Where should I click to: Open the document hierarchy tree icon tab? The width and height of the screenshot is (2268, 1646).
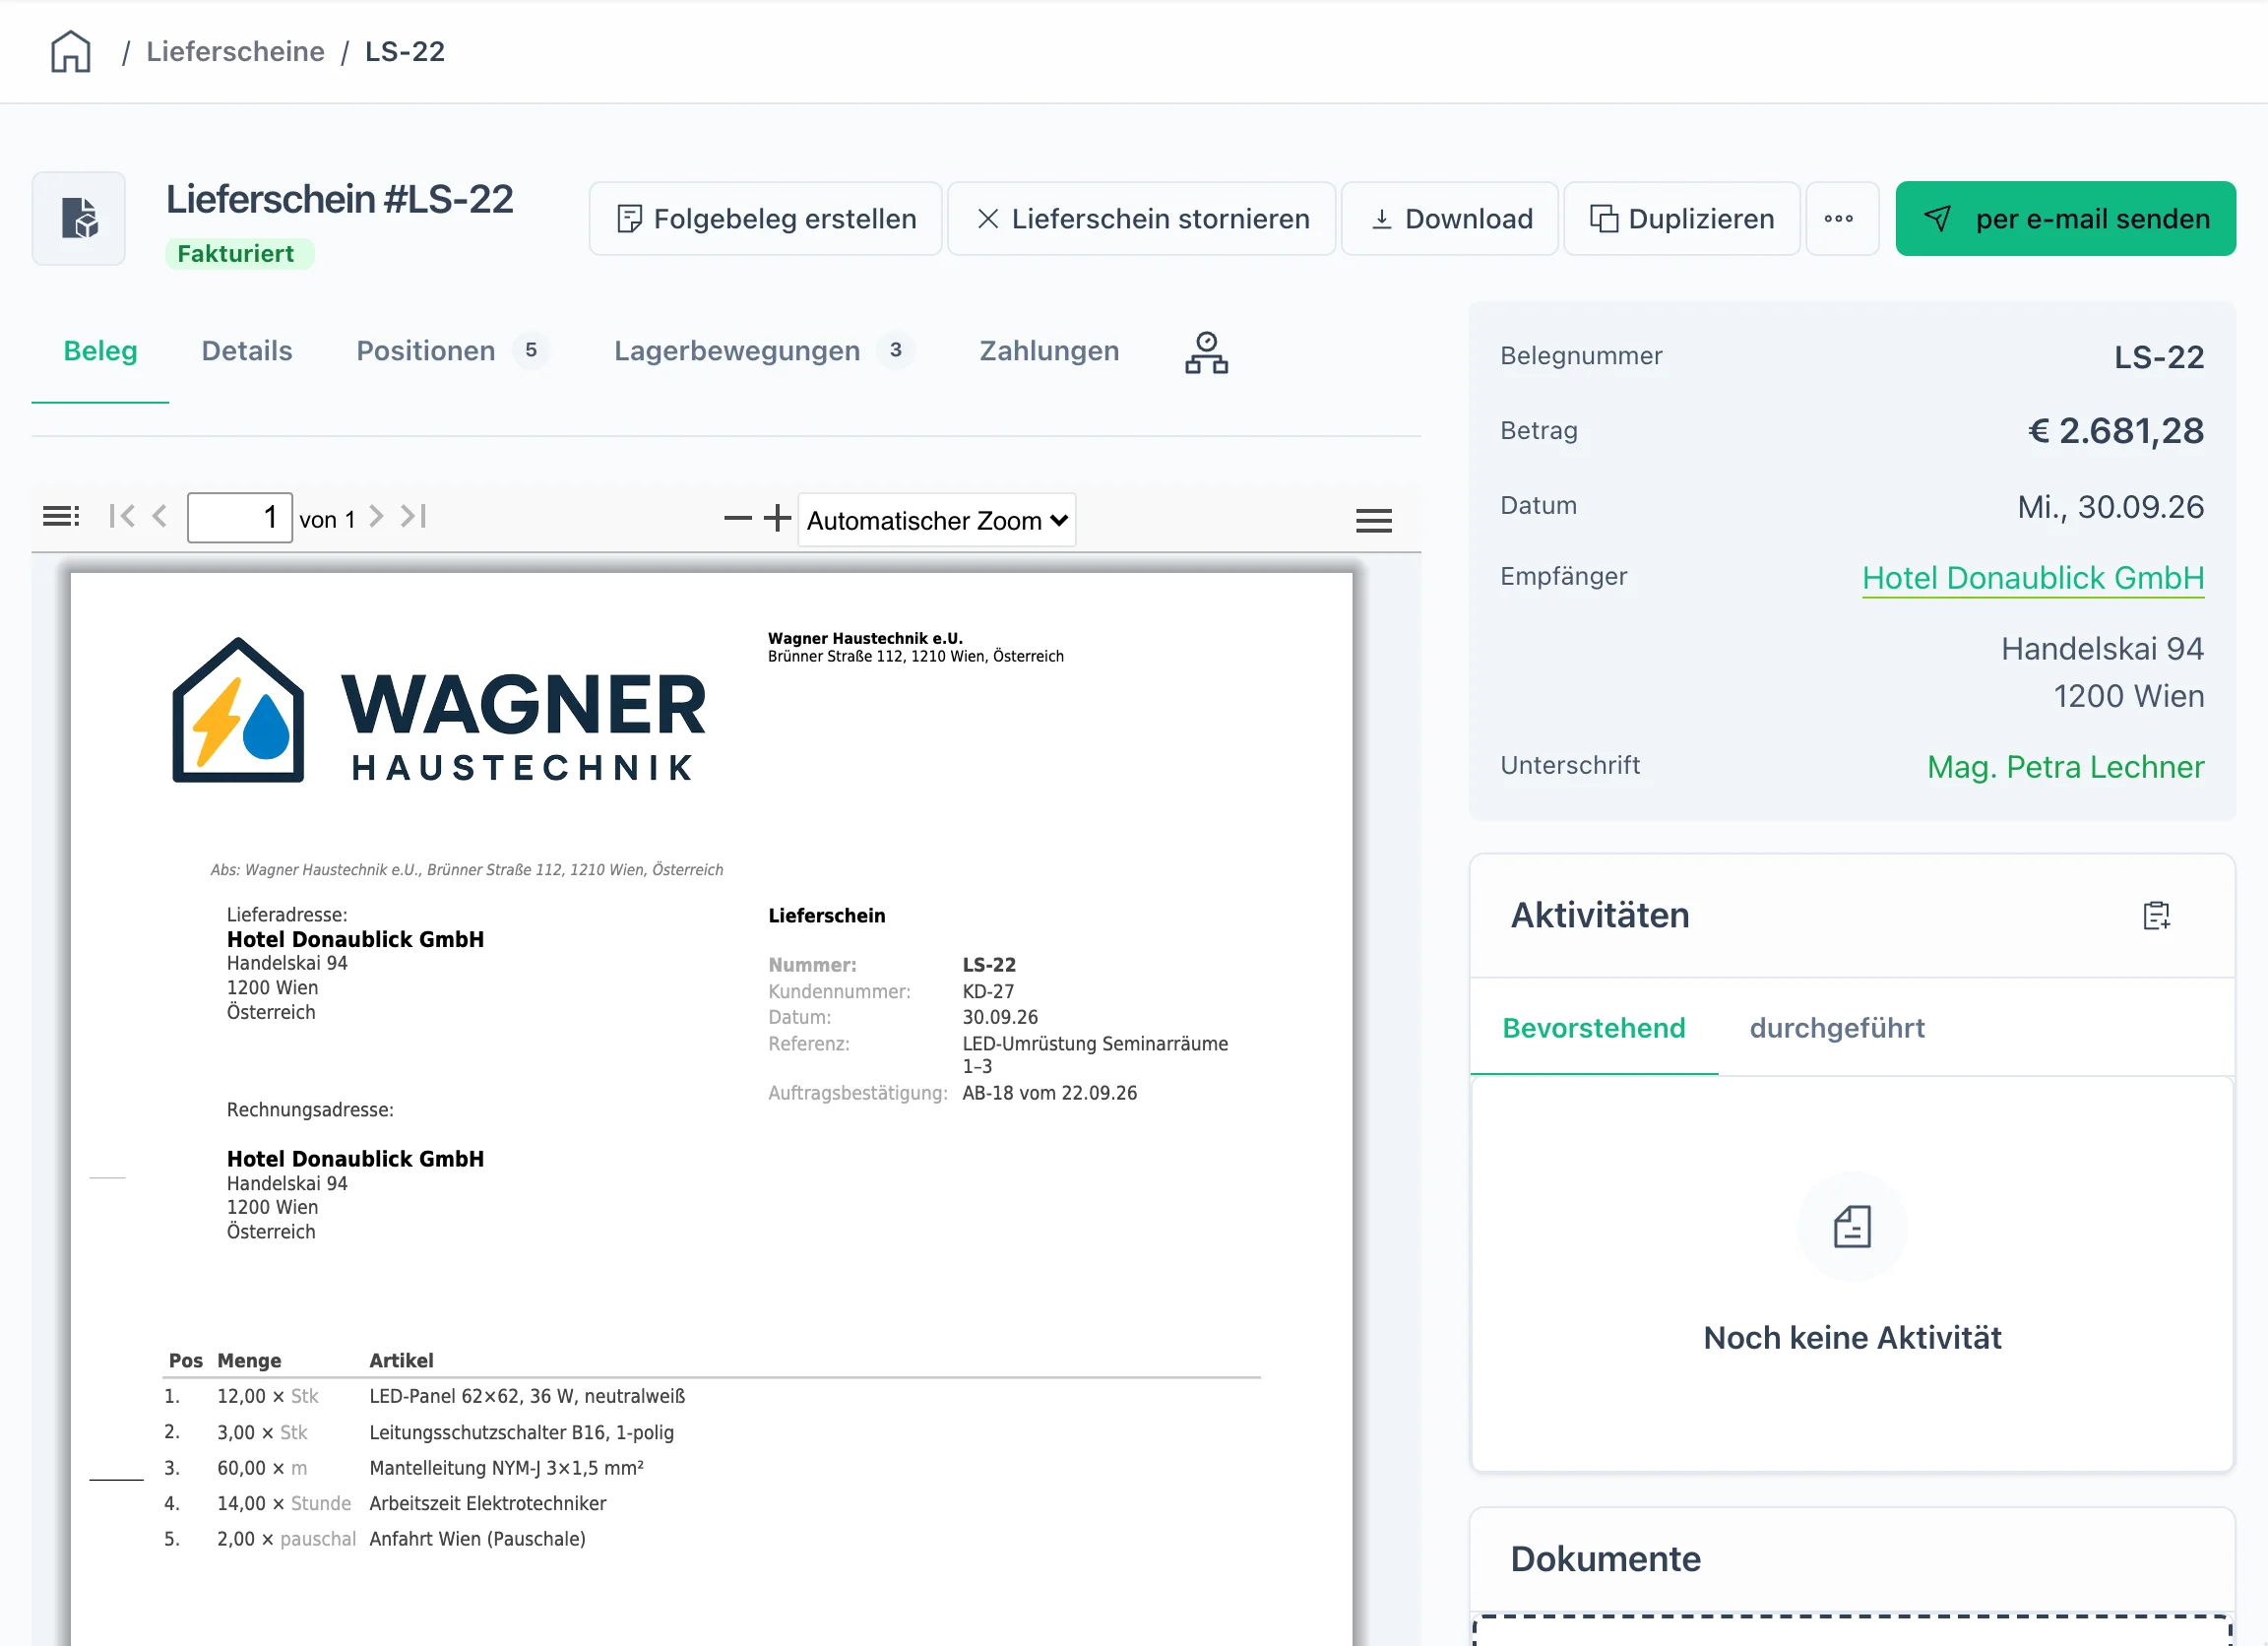pyautogui.click(x=1206, y=352)
